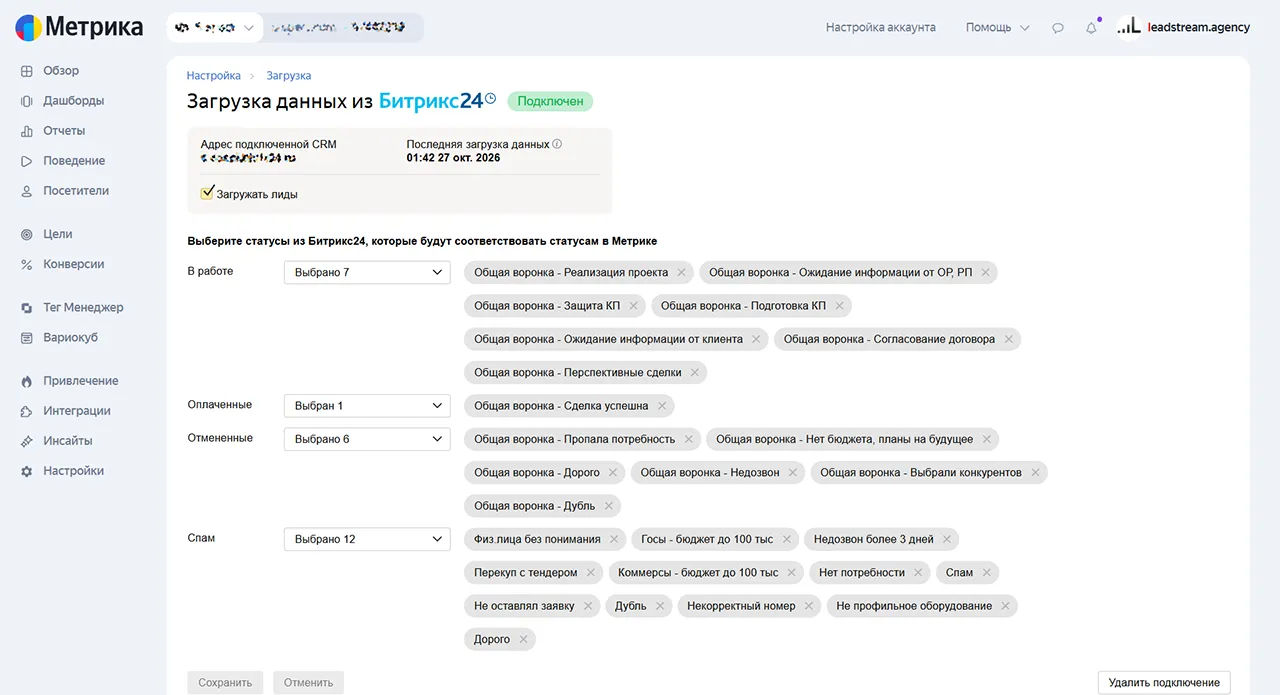
Task: Go to 'Тег Менеджер' in the sidebar
Action: coord(83,307)
